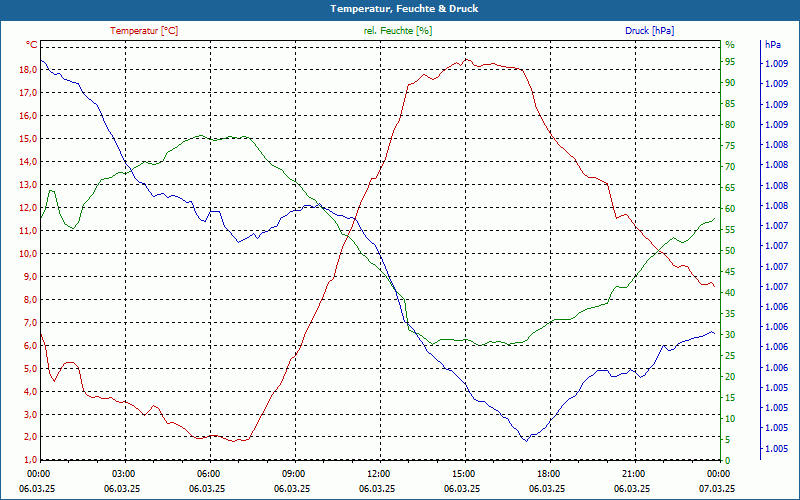Screen dimensions: 800x500
Task: Click the green 0 humidity axis tick
Action: (728, 460)
